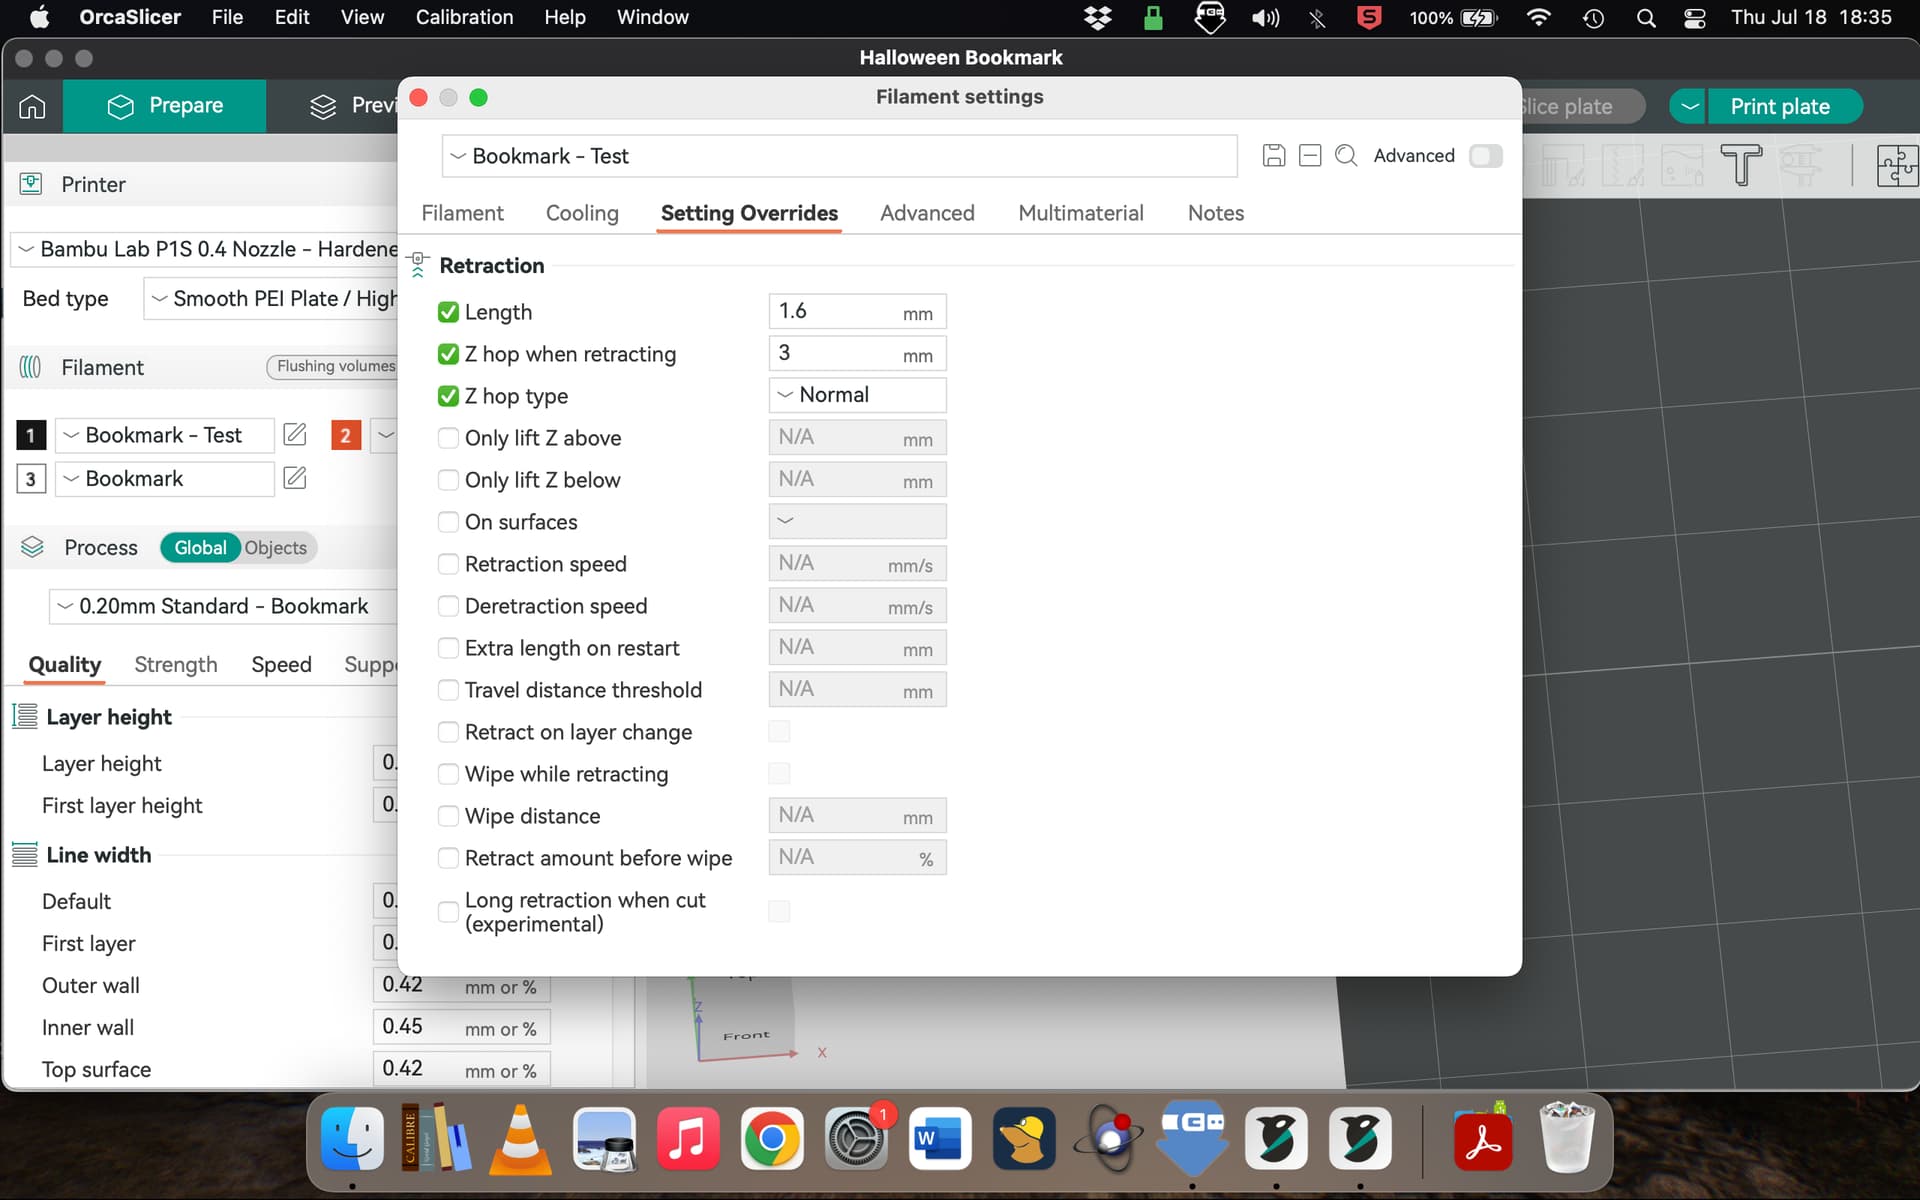Open filament 1 Bookmark - Test dropdown

(164, 435)
